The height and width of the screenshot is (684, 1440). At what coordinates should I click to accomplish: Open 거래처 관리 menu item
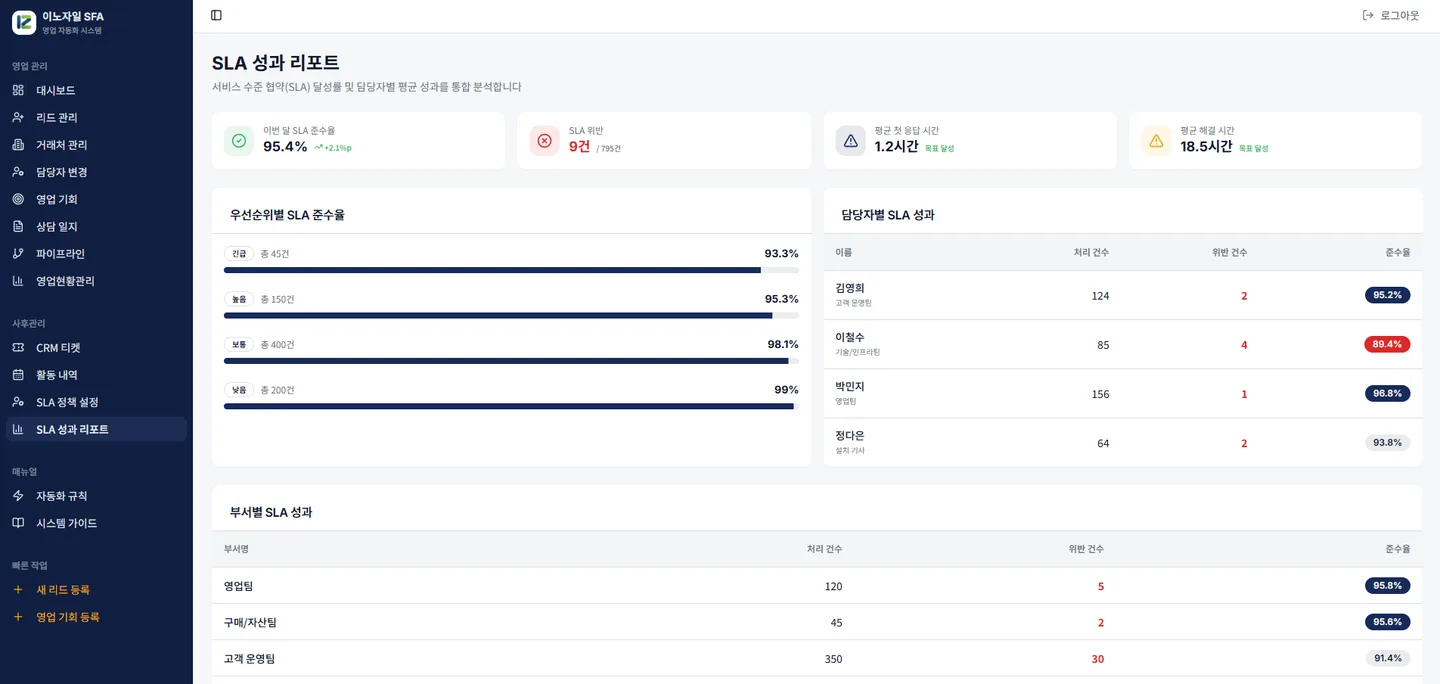(x=96, y=145)
